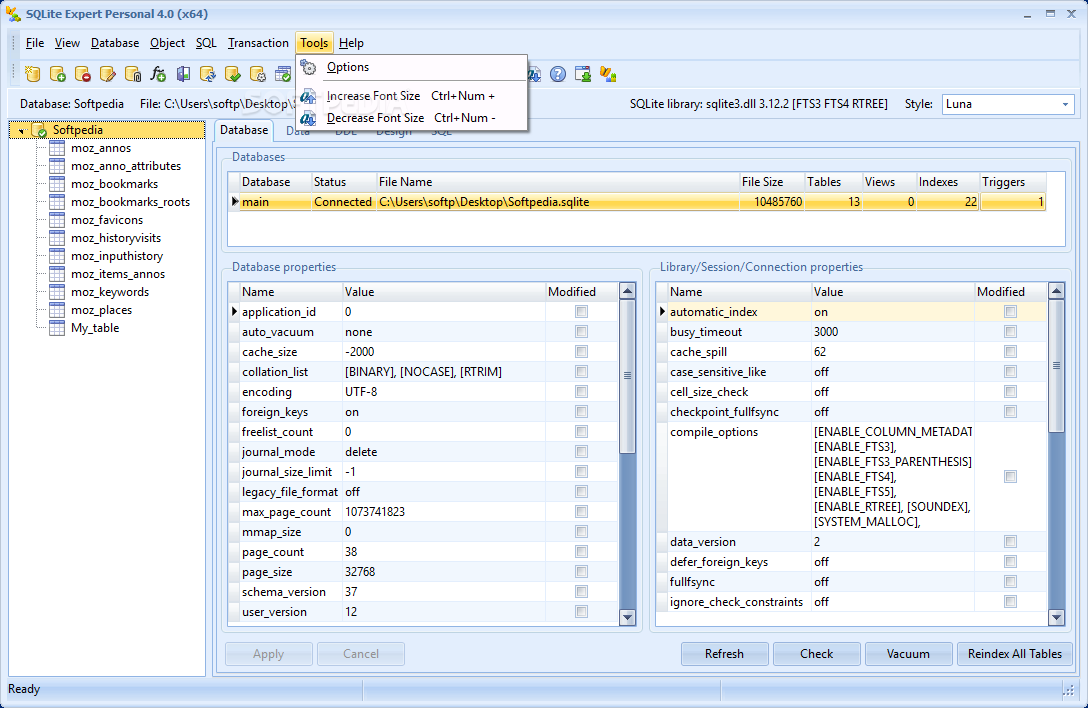Click the File Size column header
The image size is (1088, 708).
coord(772,182)
